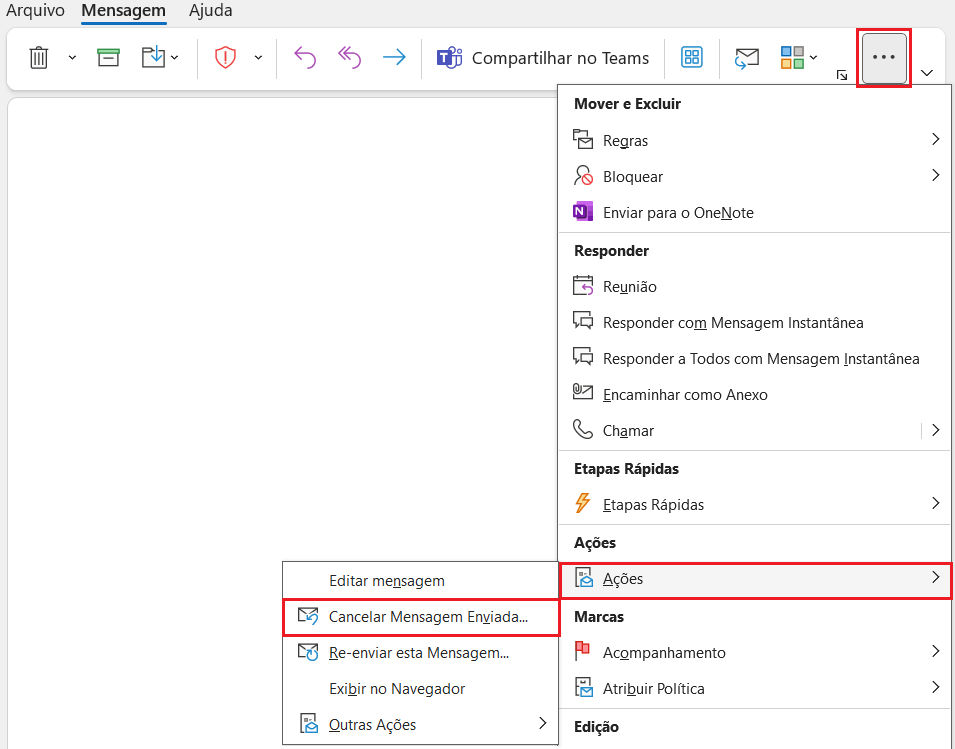Click the Report shield icon

point(225,58)
